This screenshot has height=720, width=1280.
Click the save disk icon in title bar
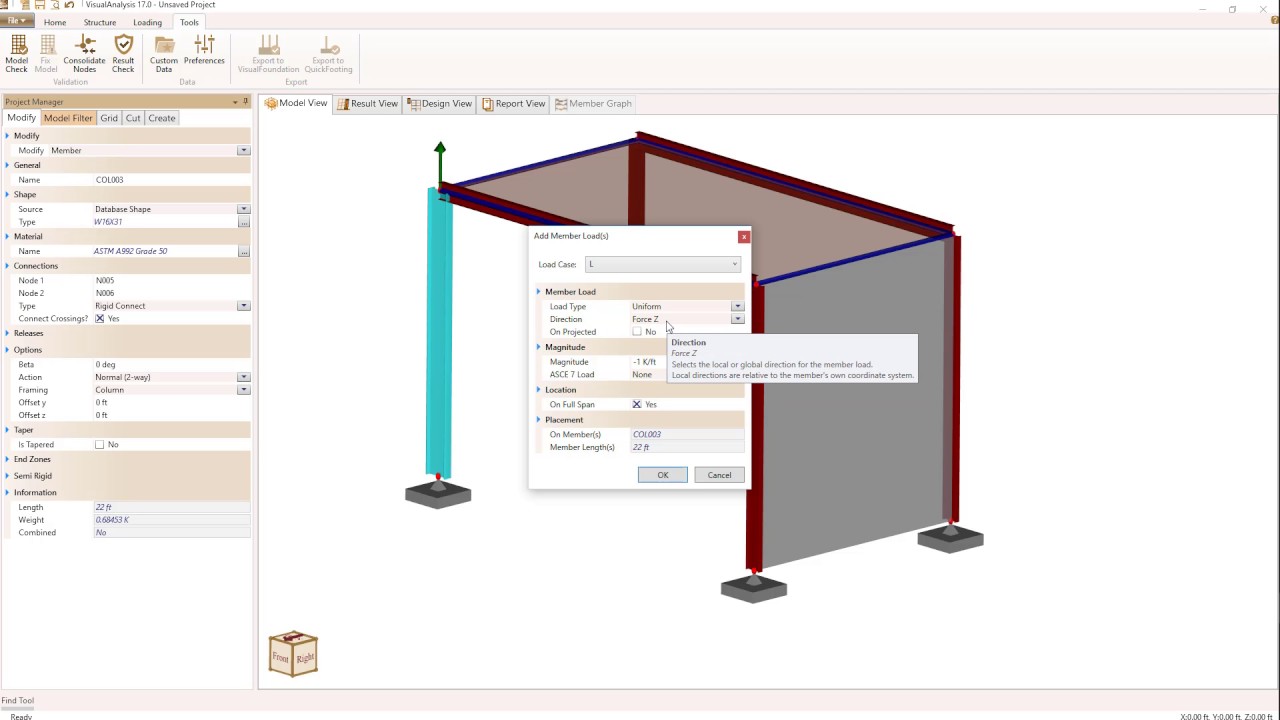[x=39, y=5]
